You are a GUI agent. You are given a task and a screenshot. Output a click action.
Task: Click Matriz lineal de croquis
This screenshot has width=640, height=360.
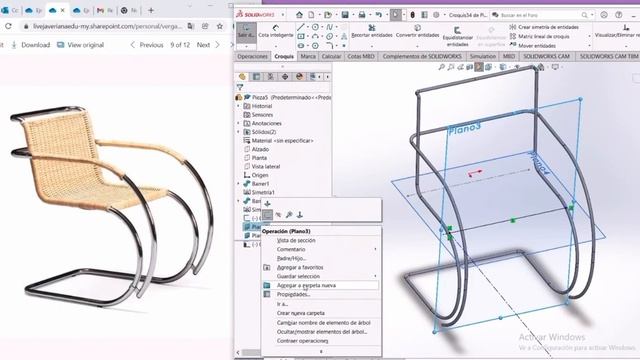540,36
